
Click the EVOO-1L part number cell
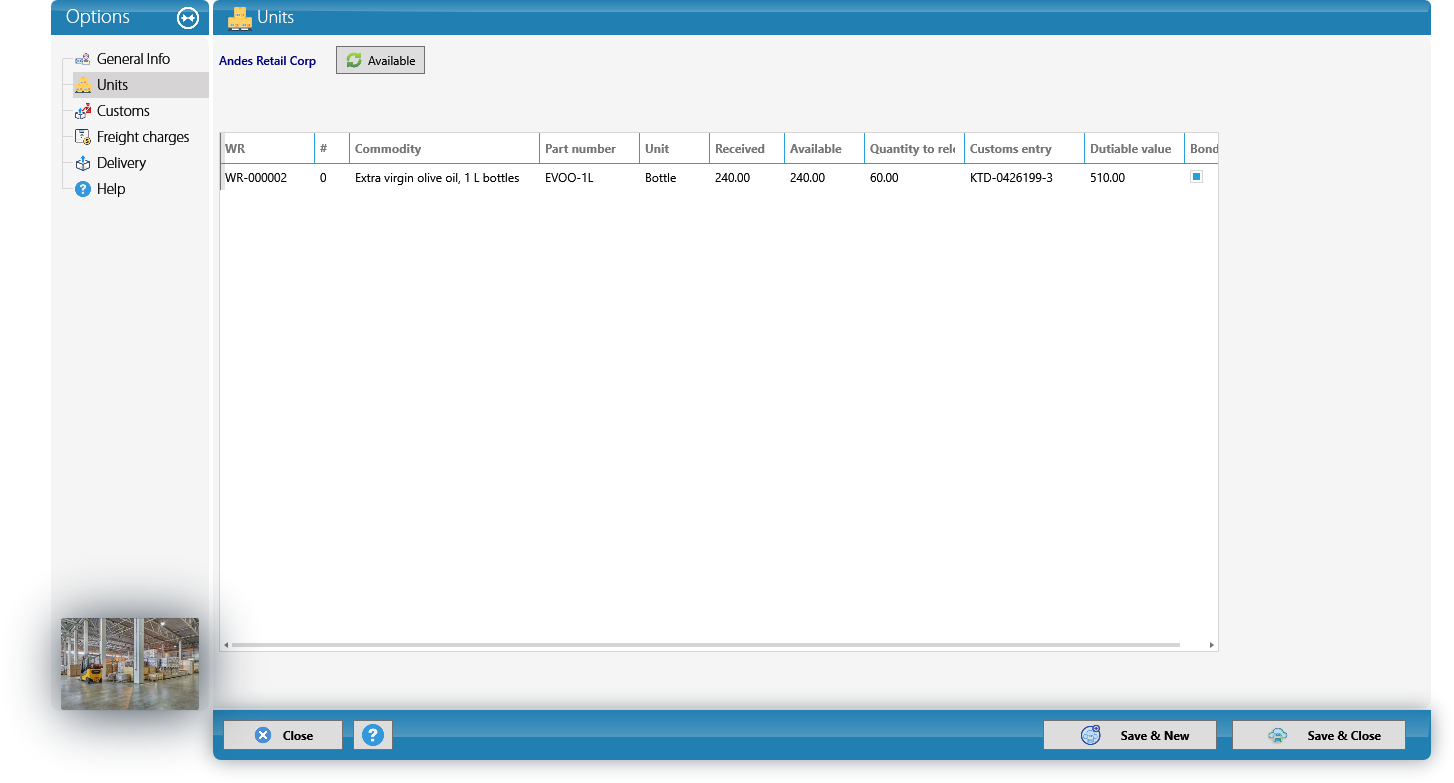tap(589, 178)
